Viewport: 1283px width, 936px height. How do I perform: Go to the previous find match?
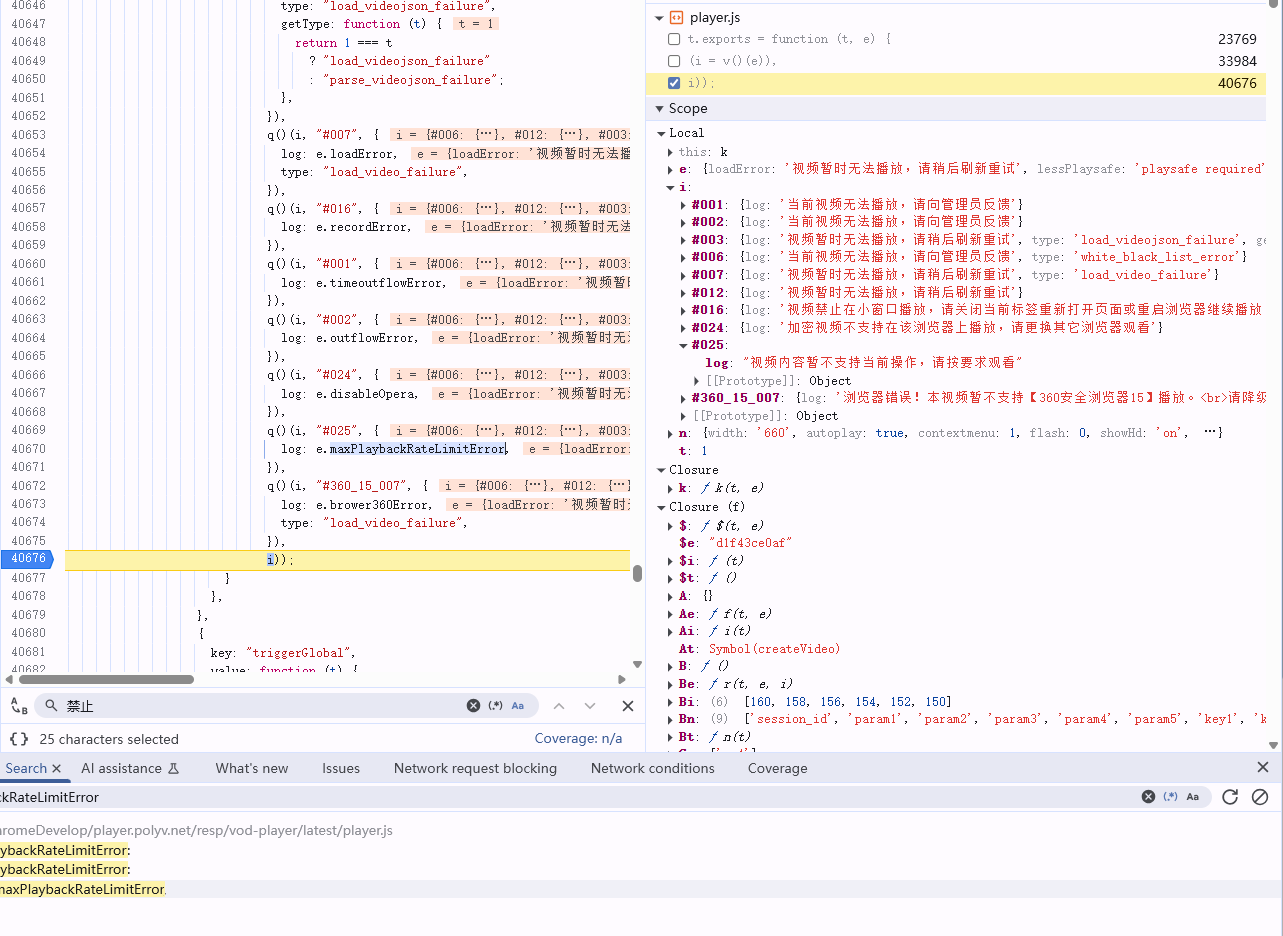[559, 706]
